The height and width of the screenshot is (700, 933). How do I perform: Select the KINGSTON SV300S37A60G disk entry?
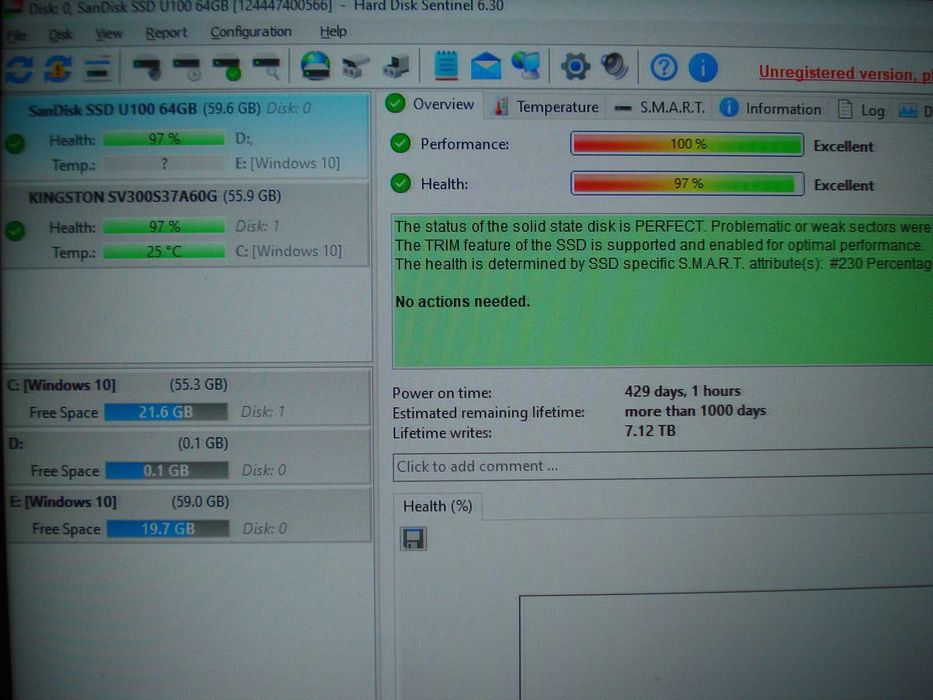[186, 224]
